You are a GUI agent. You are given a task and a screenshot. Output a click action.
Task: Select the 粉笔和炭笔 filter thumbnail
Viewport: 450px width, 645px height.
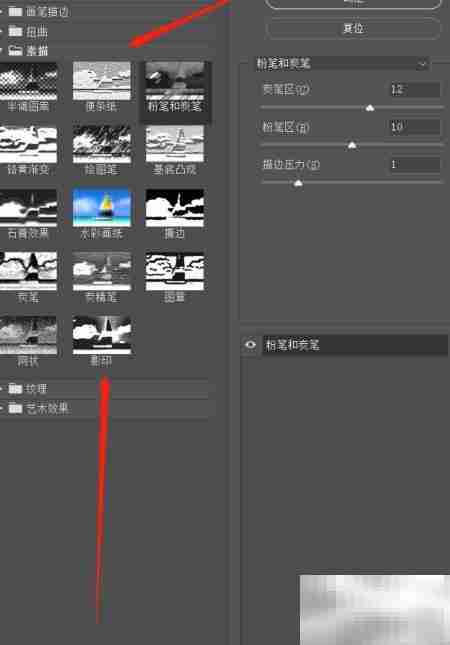coord(175,81)
